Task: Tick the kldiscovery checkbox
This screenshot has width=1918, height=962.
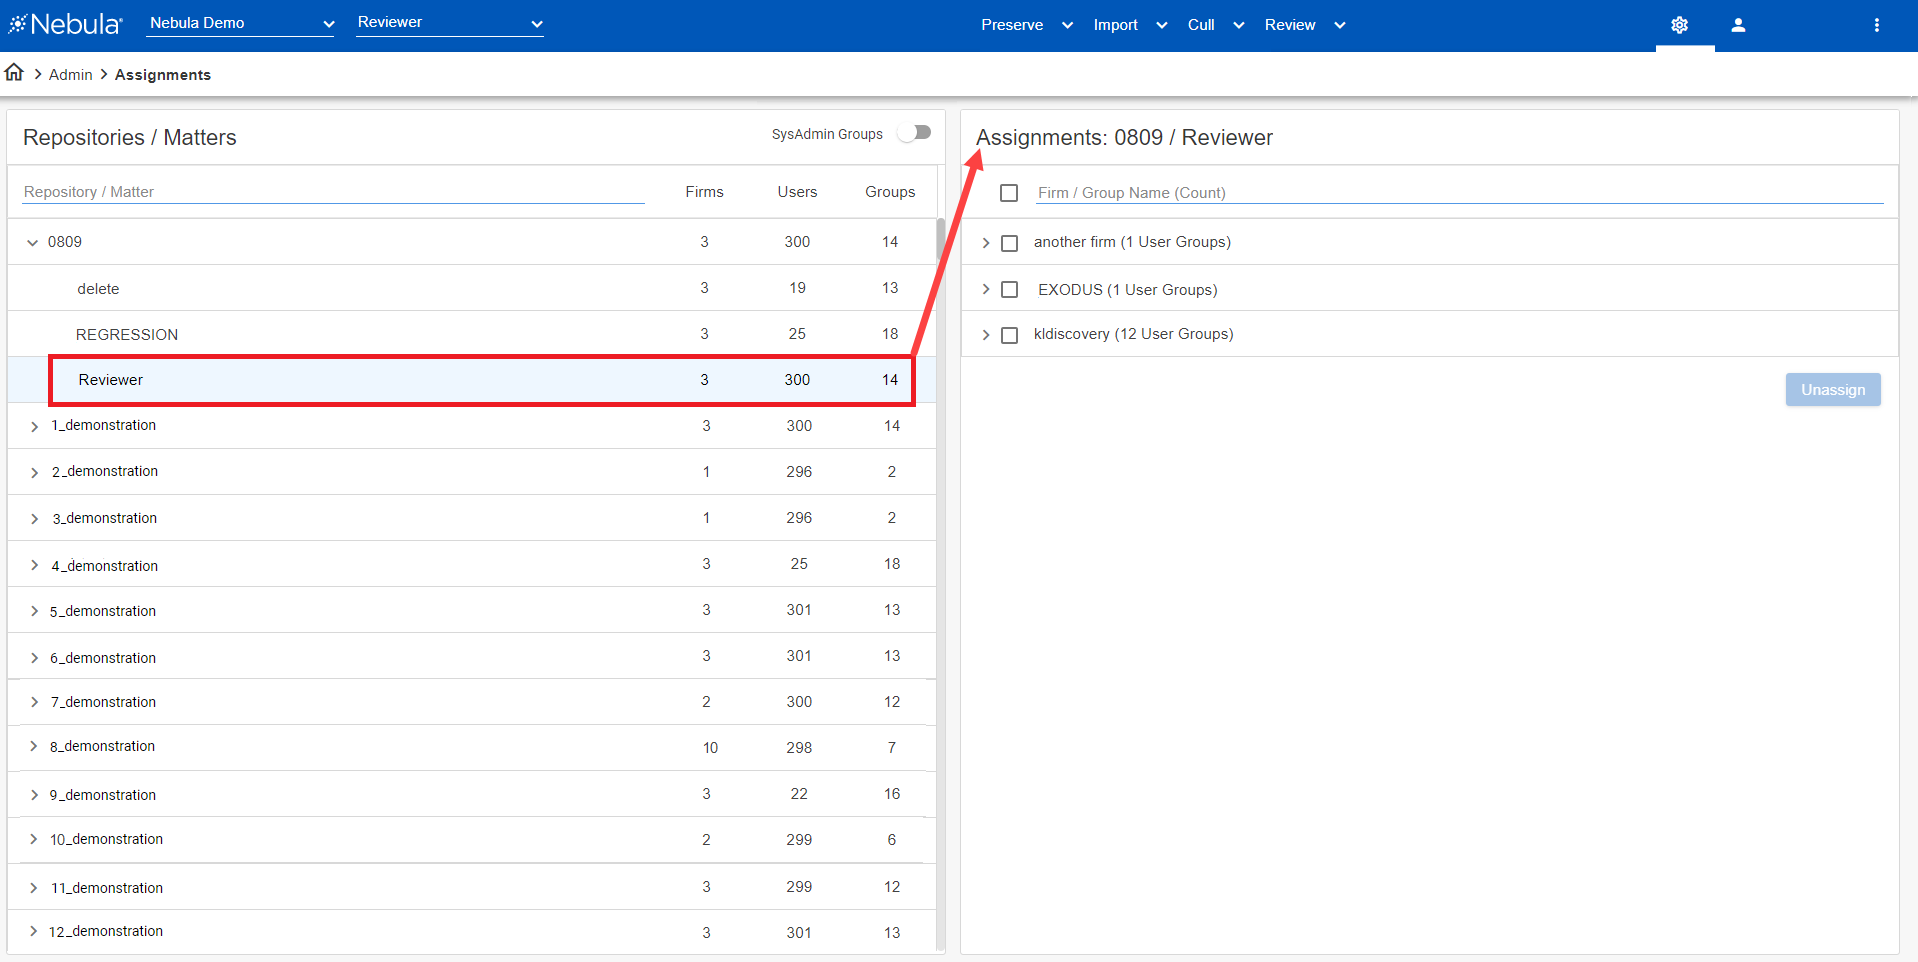Action: tap(1009, 335)
